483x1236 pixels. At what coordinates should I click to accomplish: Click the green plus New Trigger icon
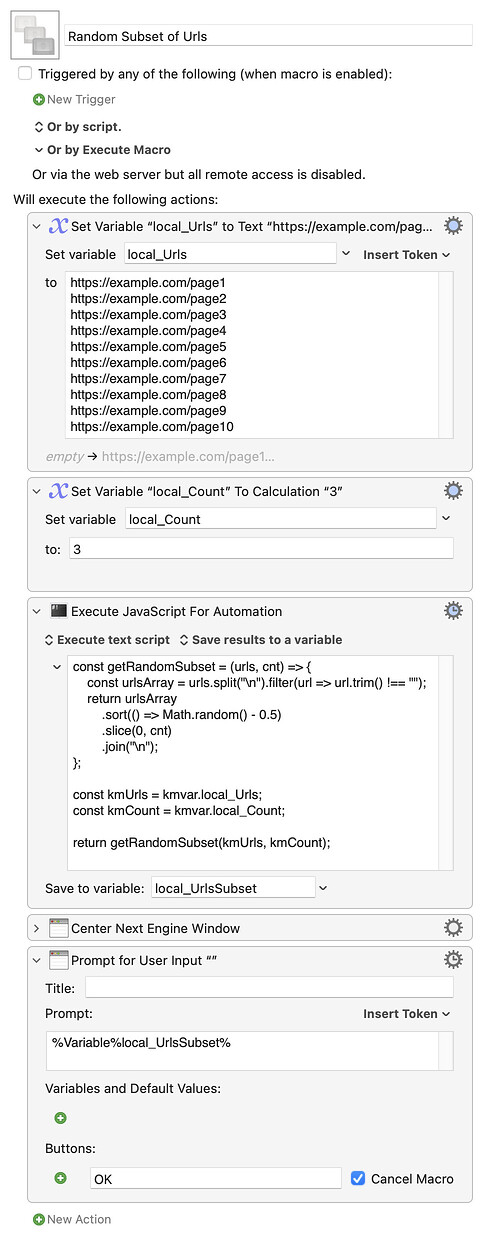[x=39, y=99]
